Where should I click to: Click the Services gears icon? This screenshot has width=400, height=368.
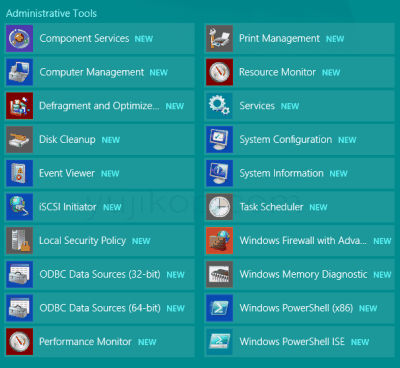pyautogui.click(x=219, y=106)
